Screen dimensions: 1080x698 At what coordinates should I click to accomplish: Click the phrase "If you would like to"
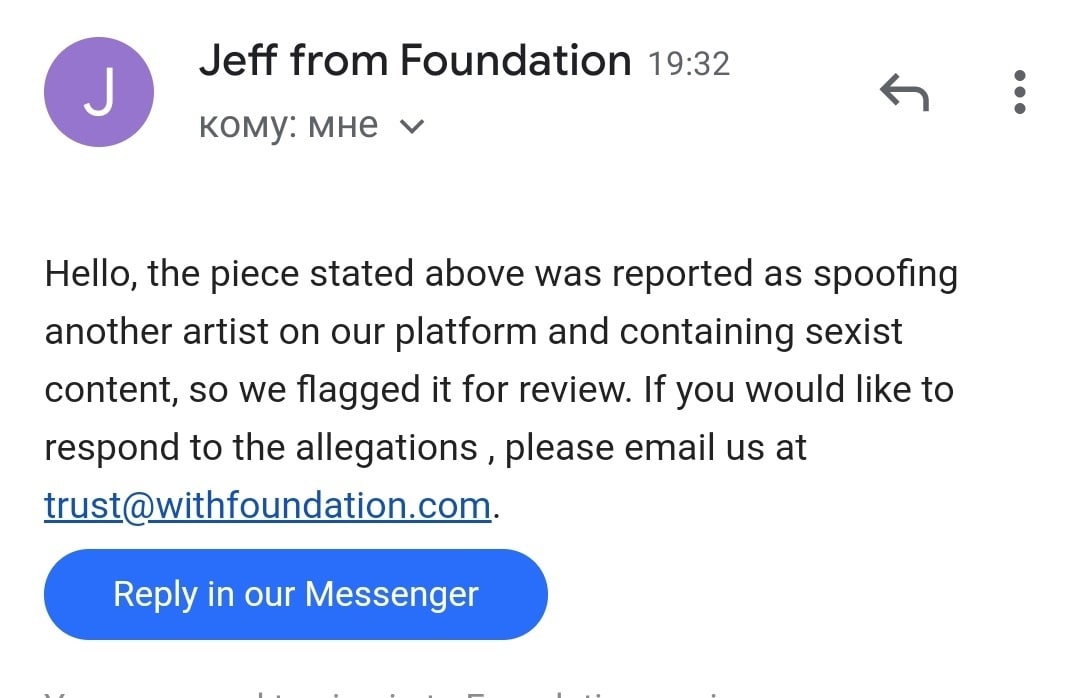(798, 389)
